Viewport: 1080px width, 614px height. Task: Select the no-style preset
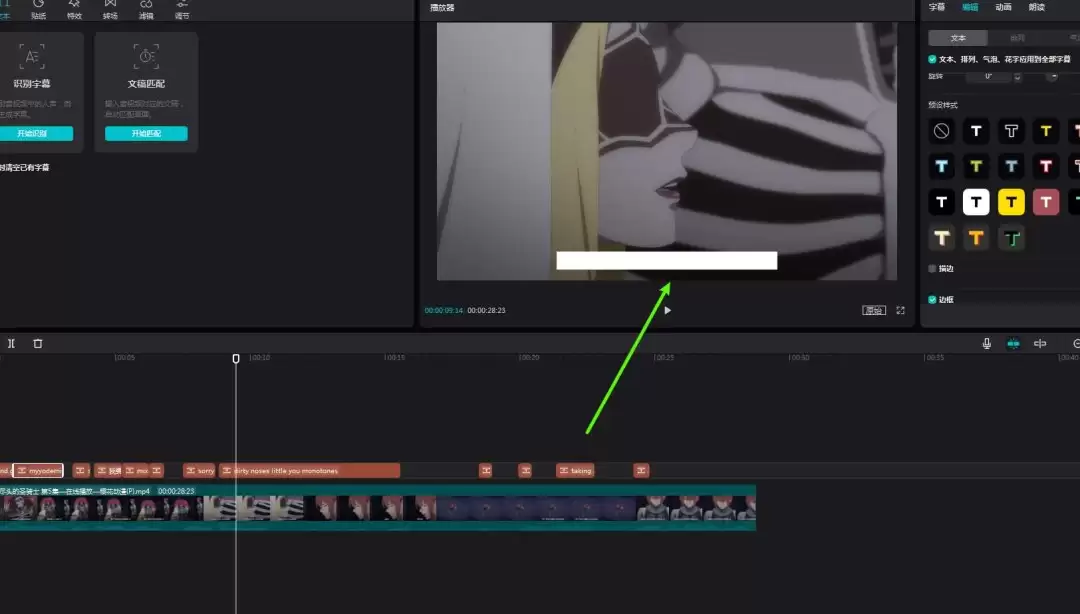point(942,130)
